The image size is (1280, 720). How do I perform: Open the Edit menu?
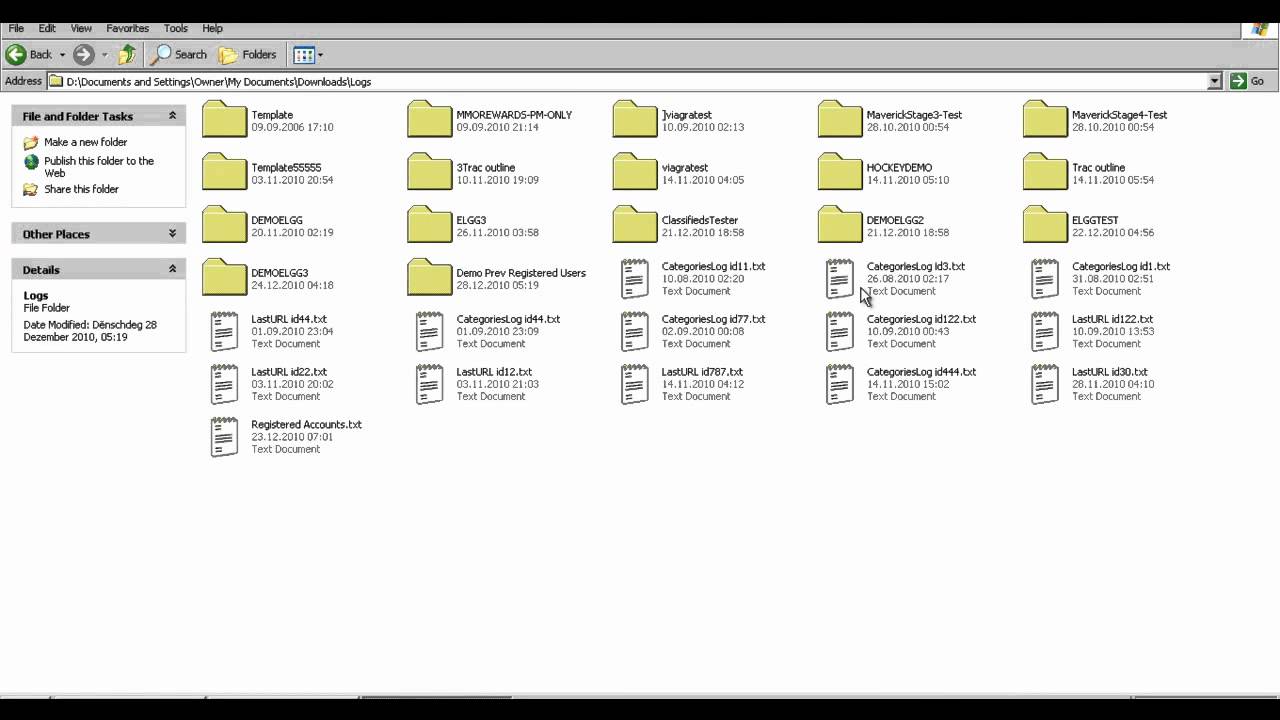(47, 28)
